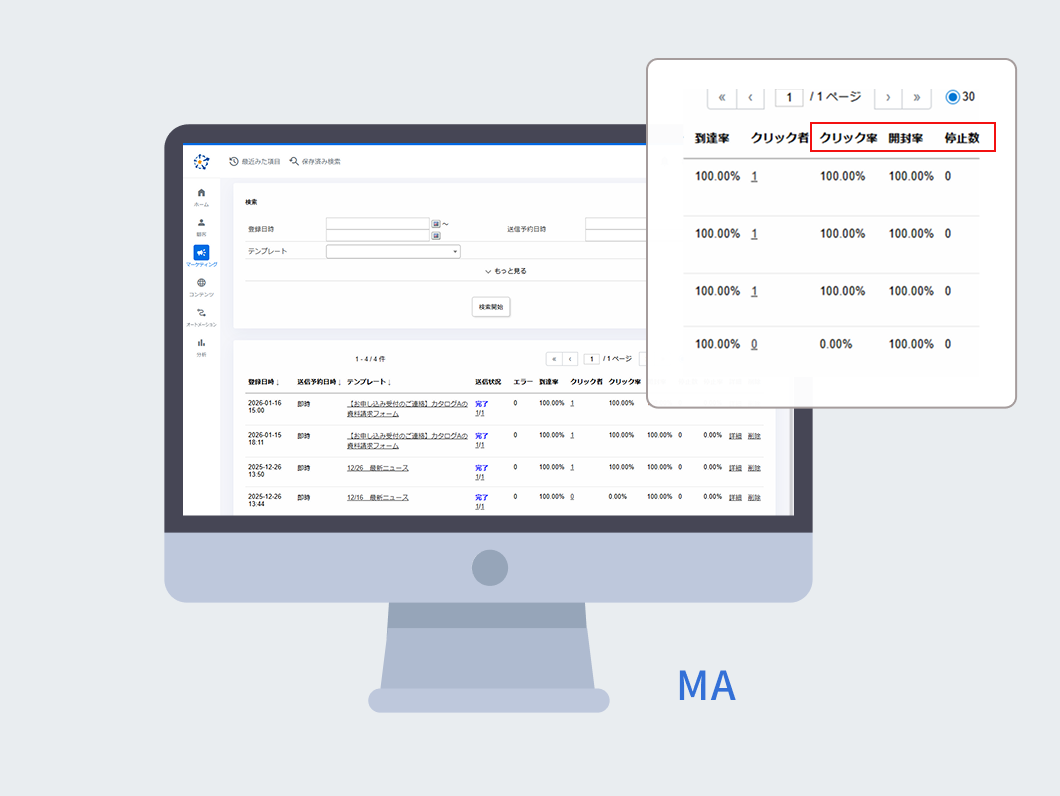Open the 顧客 (customers) person icon in sidebar
This screenshot has height=796, width=1060.
pyautogui.click(x=201, y=223)
